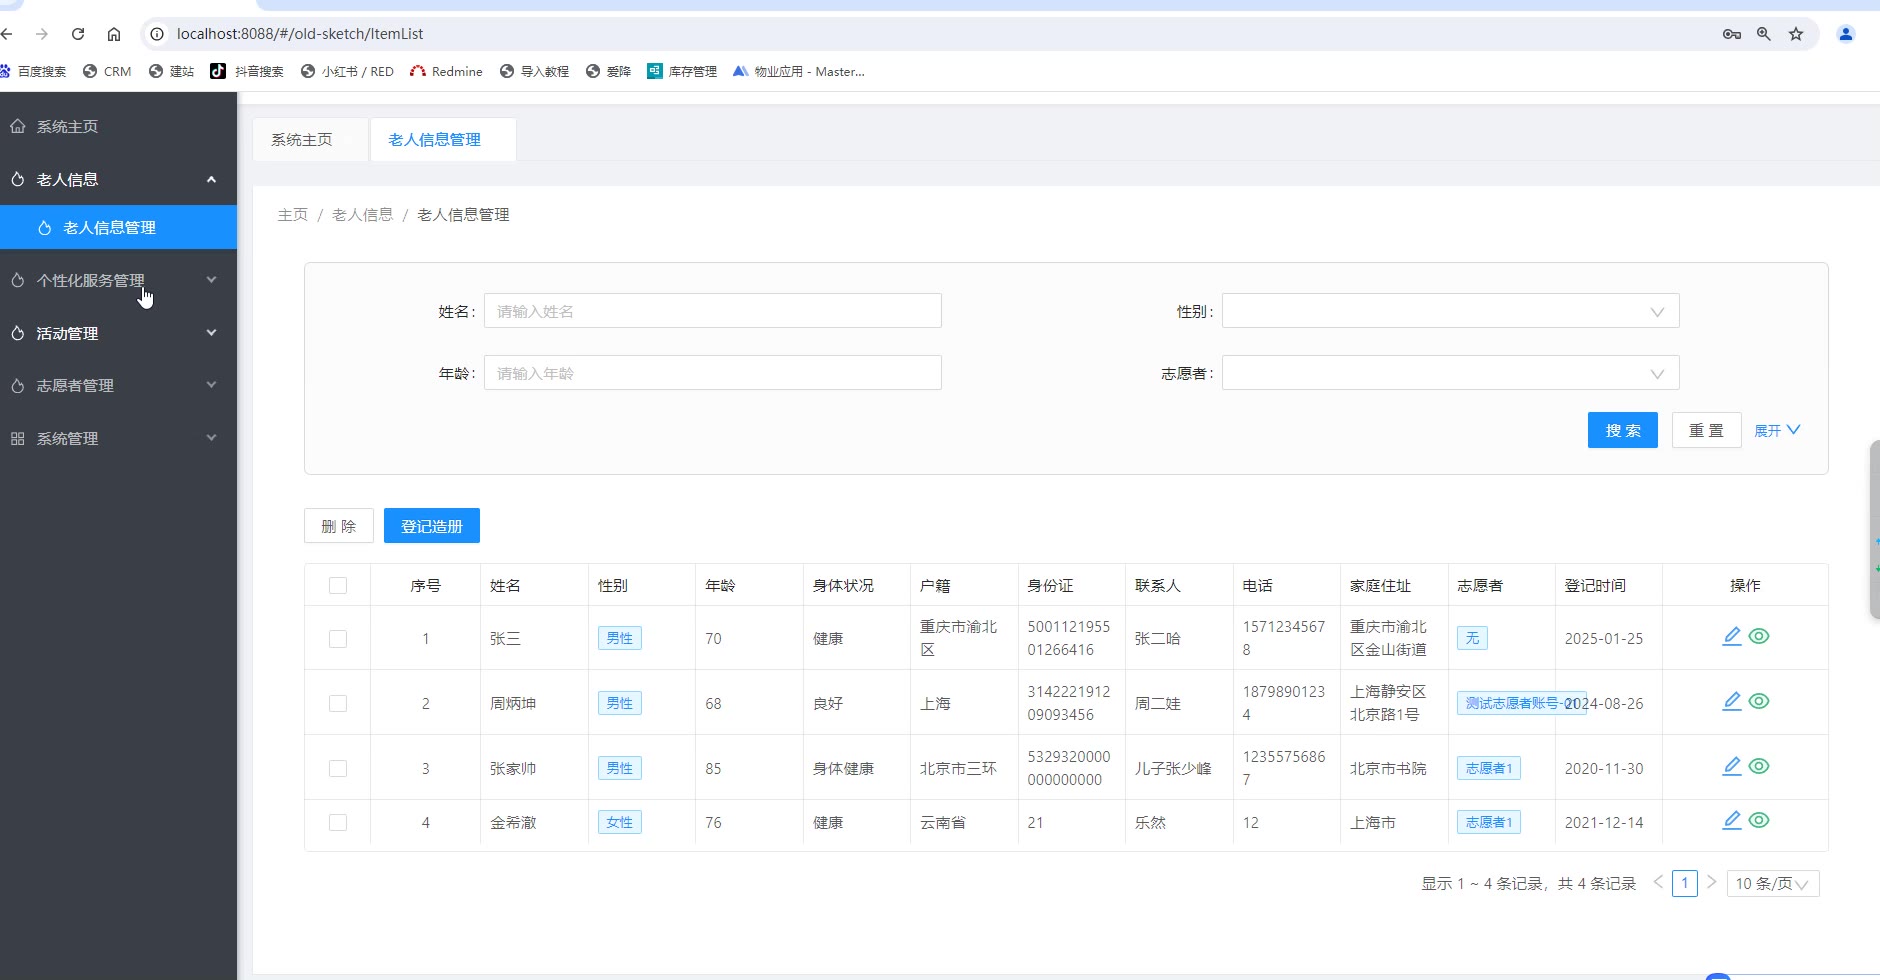Click the 姓名 input field
The image size is (1880, 980).
coord(712,311)
